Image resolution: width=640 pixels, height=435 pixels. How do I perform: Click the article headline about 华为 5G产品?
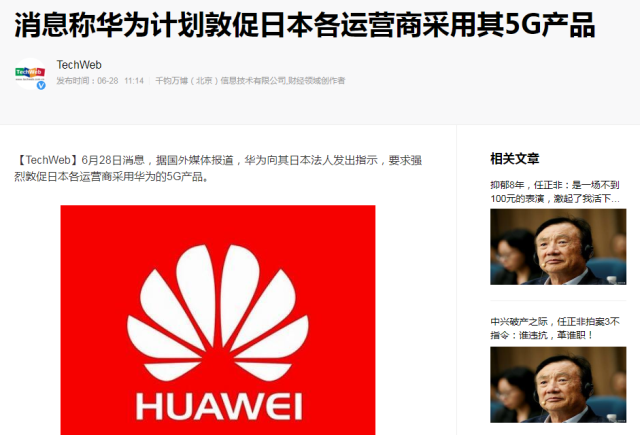pos(304,25)
